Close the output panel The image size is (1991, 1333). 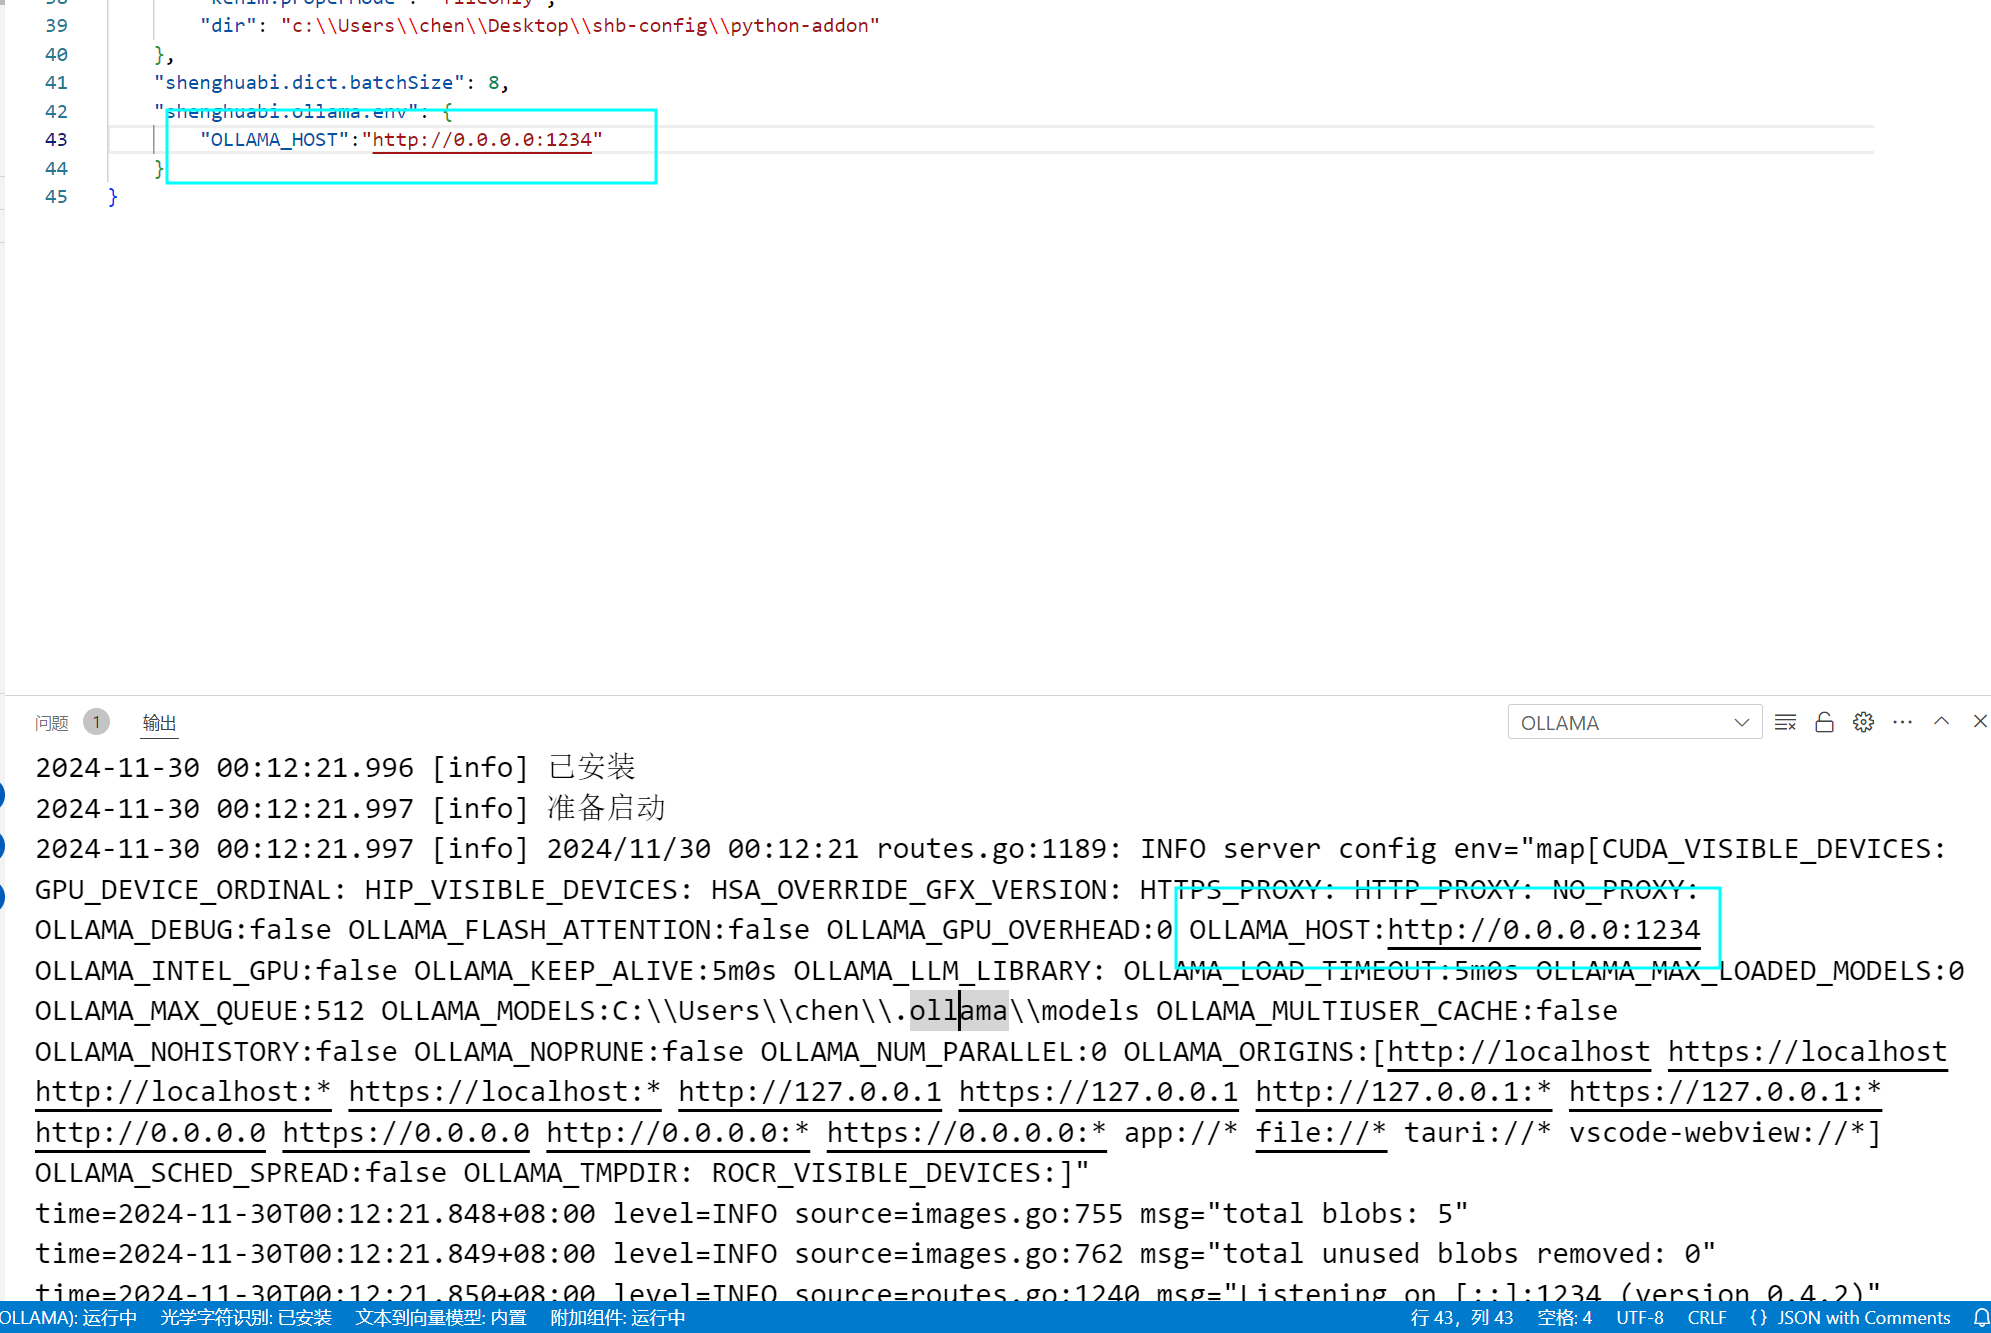click(x=1979, y=721)
